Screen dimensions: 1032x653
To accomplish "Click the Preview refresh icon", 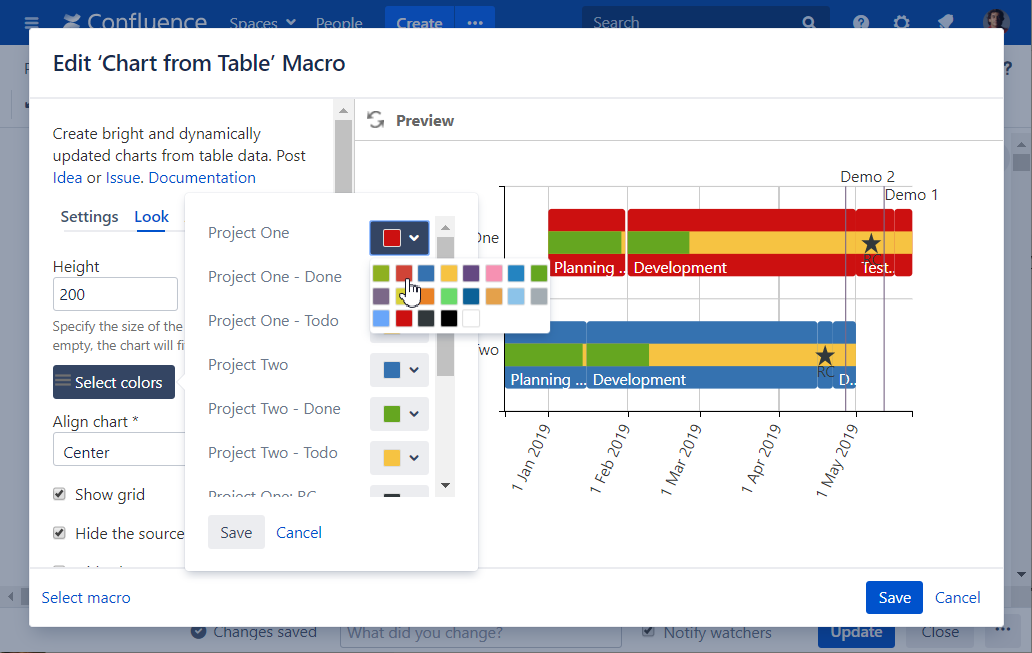I will point(376,120).
